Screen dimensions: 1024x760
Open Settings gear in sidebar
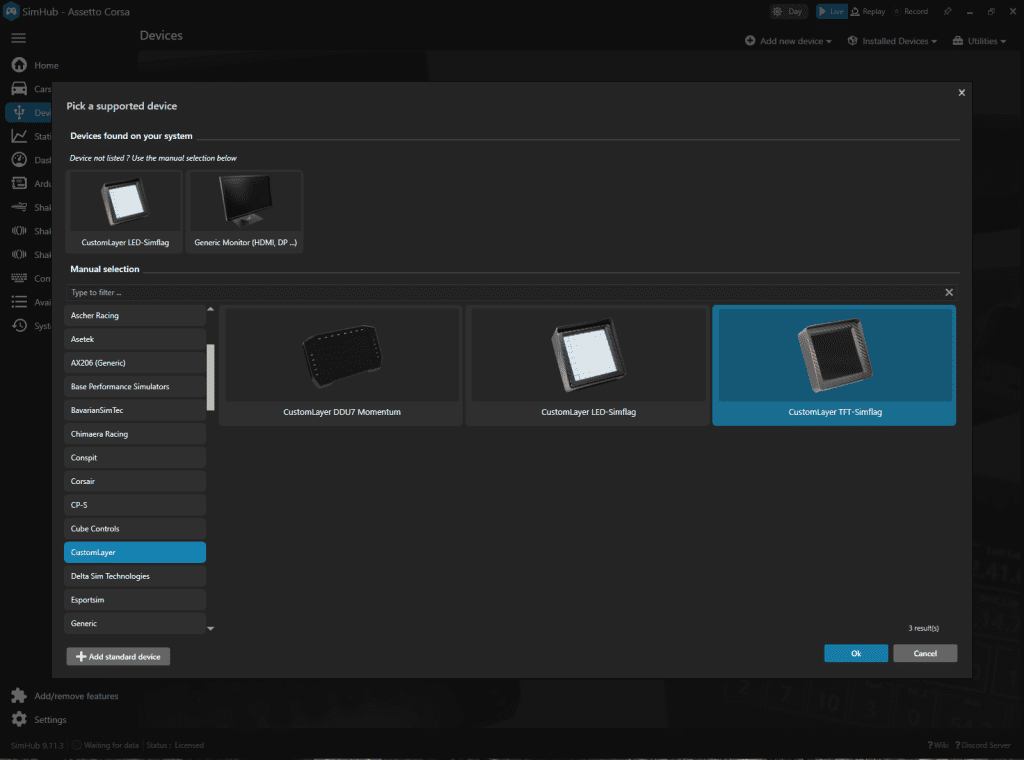(19, 719)
